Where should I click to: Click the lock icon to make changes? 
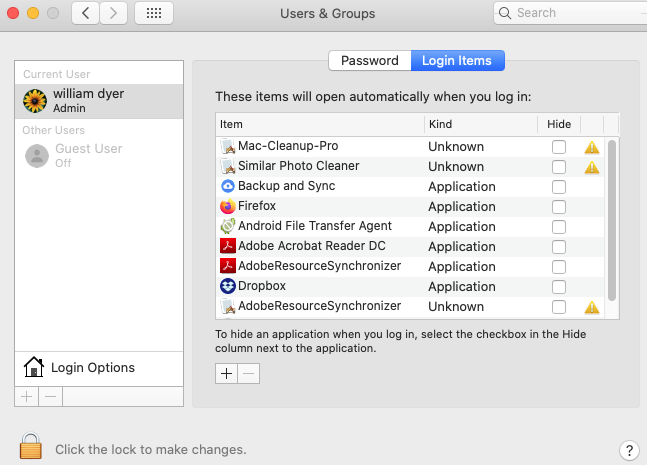coord(31,447)
